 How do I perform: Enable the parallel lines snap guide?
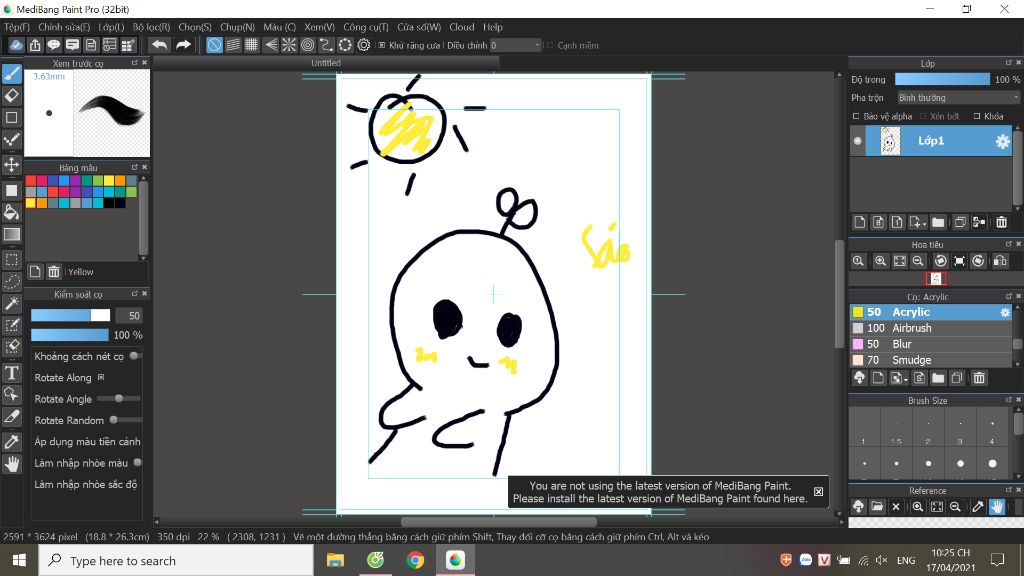point(233,45)
